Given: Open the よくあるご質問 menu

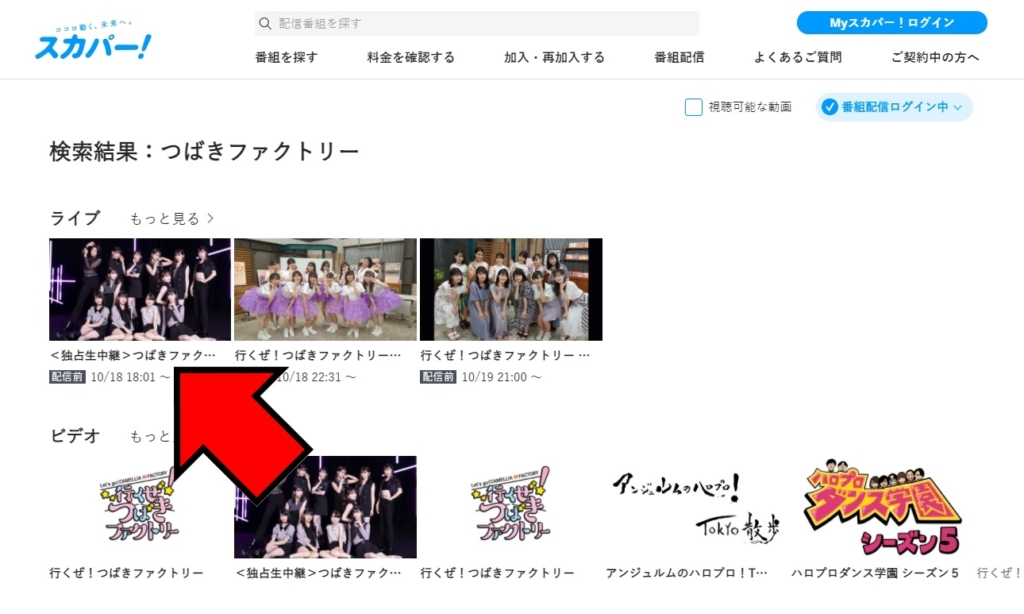Looking at the screenshot, I should tap(797, 57).
